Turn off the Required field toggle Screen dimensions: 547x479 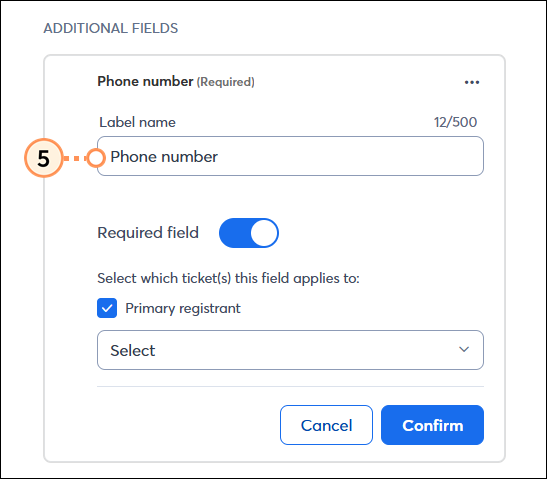click(249, 233)
